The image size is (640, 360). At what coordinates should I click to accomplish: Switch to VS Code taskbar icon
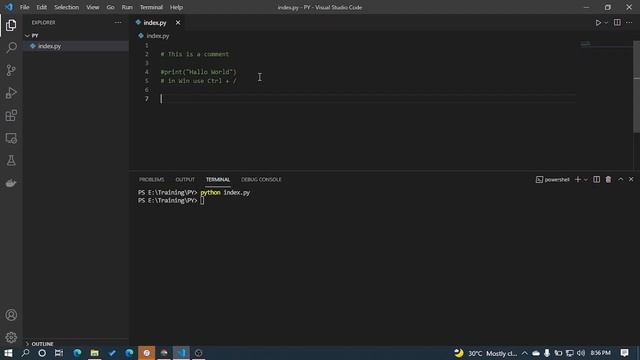pos(181,353)
